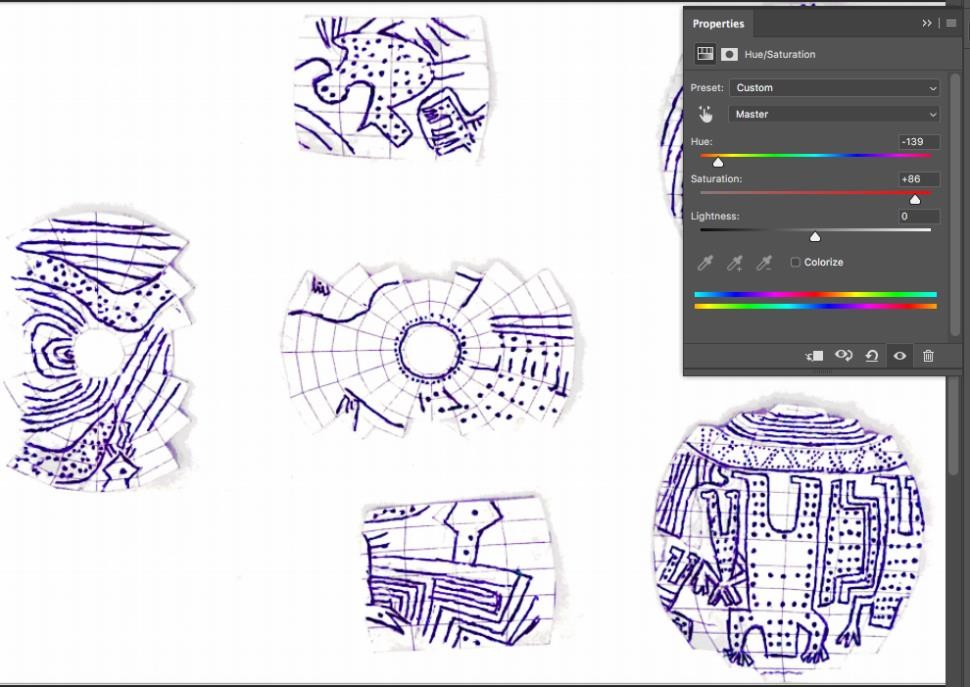Click the "Preset:" label

coord(707,88)
